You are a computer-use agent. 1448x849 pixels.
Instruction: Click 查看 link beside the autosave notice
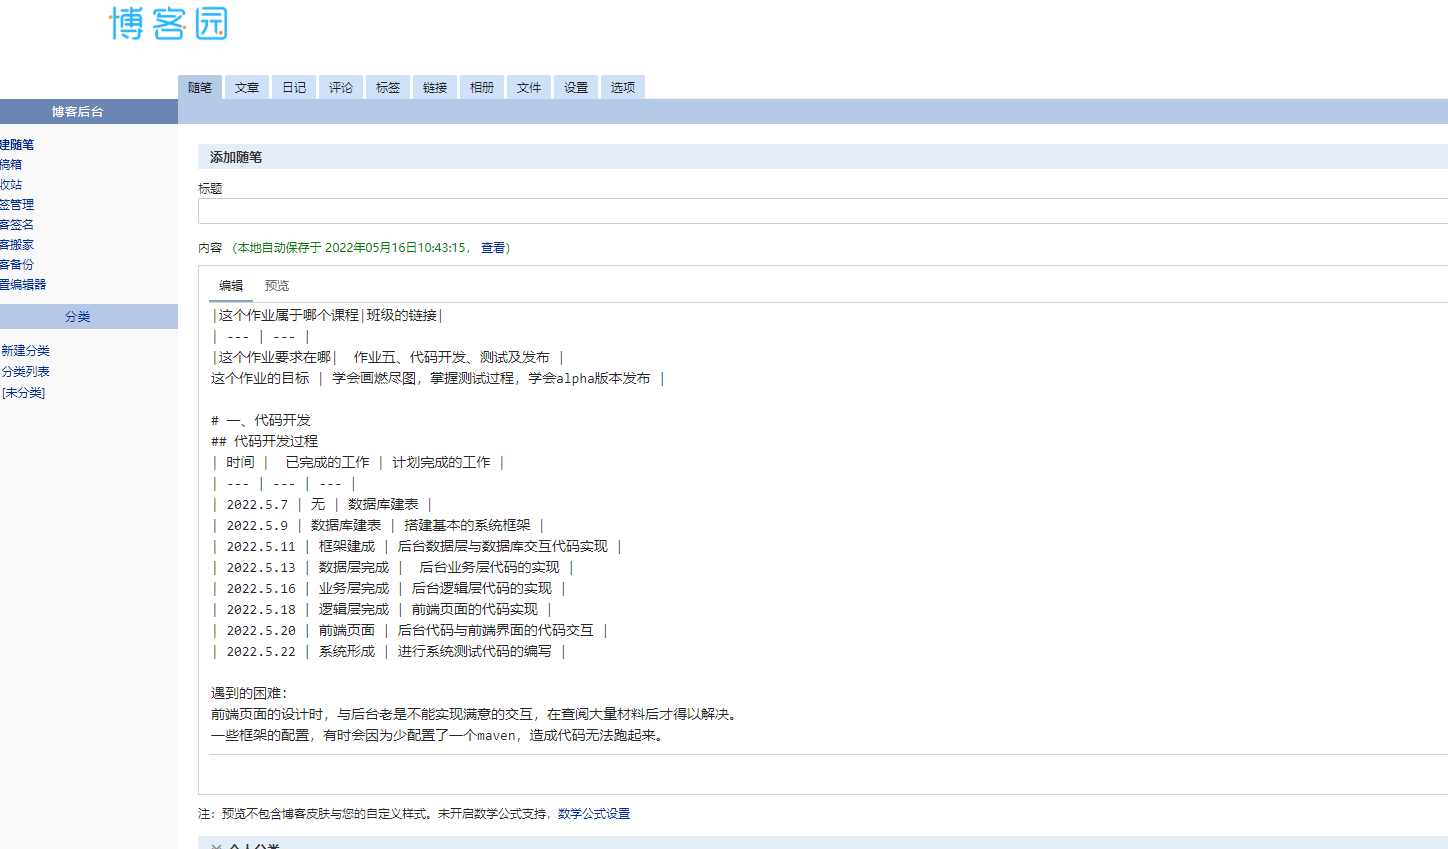point(493,248)
